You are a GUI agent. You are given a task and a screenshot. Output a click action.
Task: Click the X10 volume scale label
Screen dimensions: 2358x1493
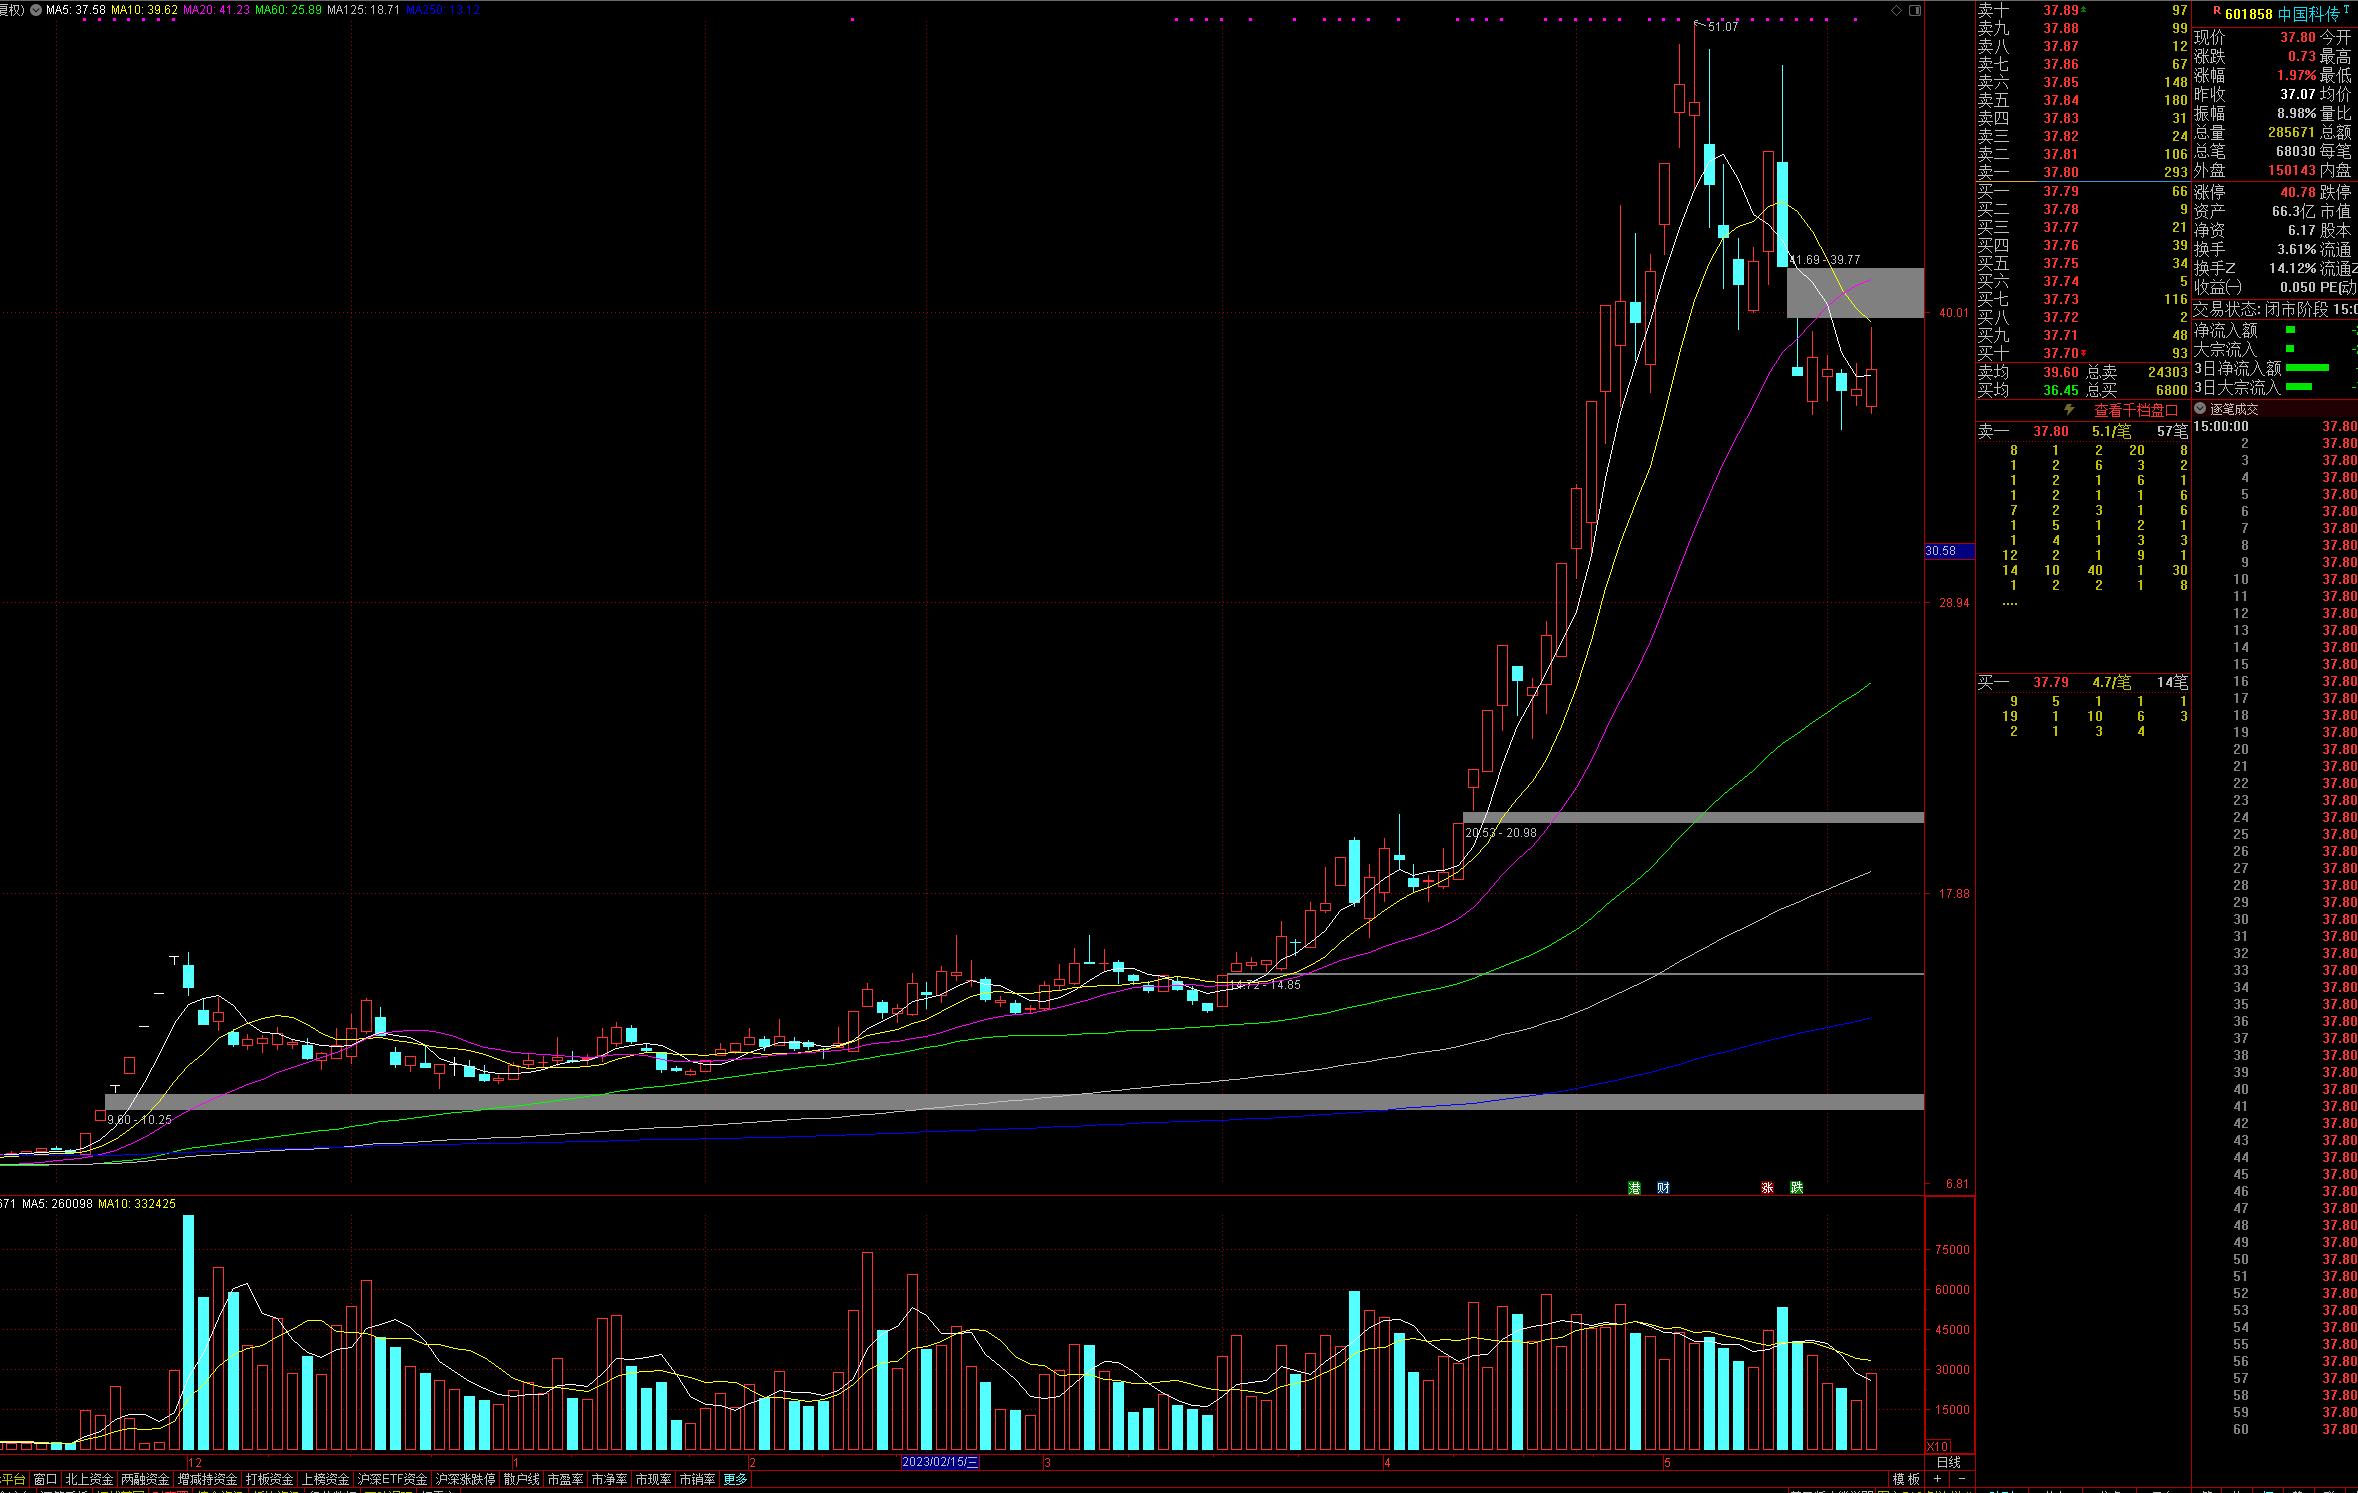(1937, 1446)
